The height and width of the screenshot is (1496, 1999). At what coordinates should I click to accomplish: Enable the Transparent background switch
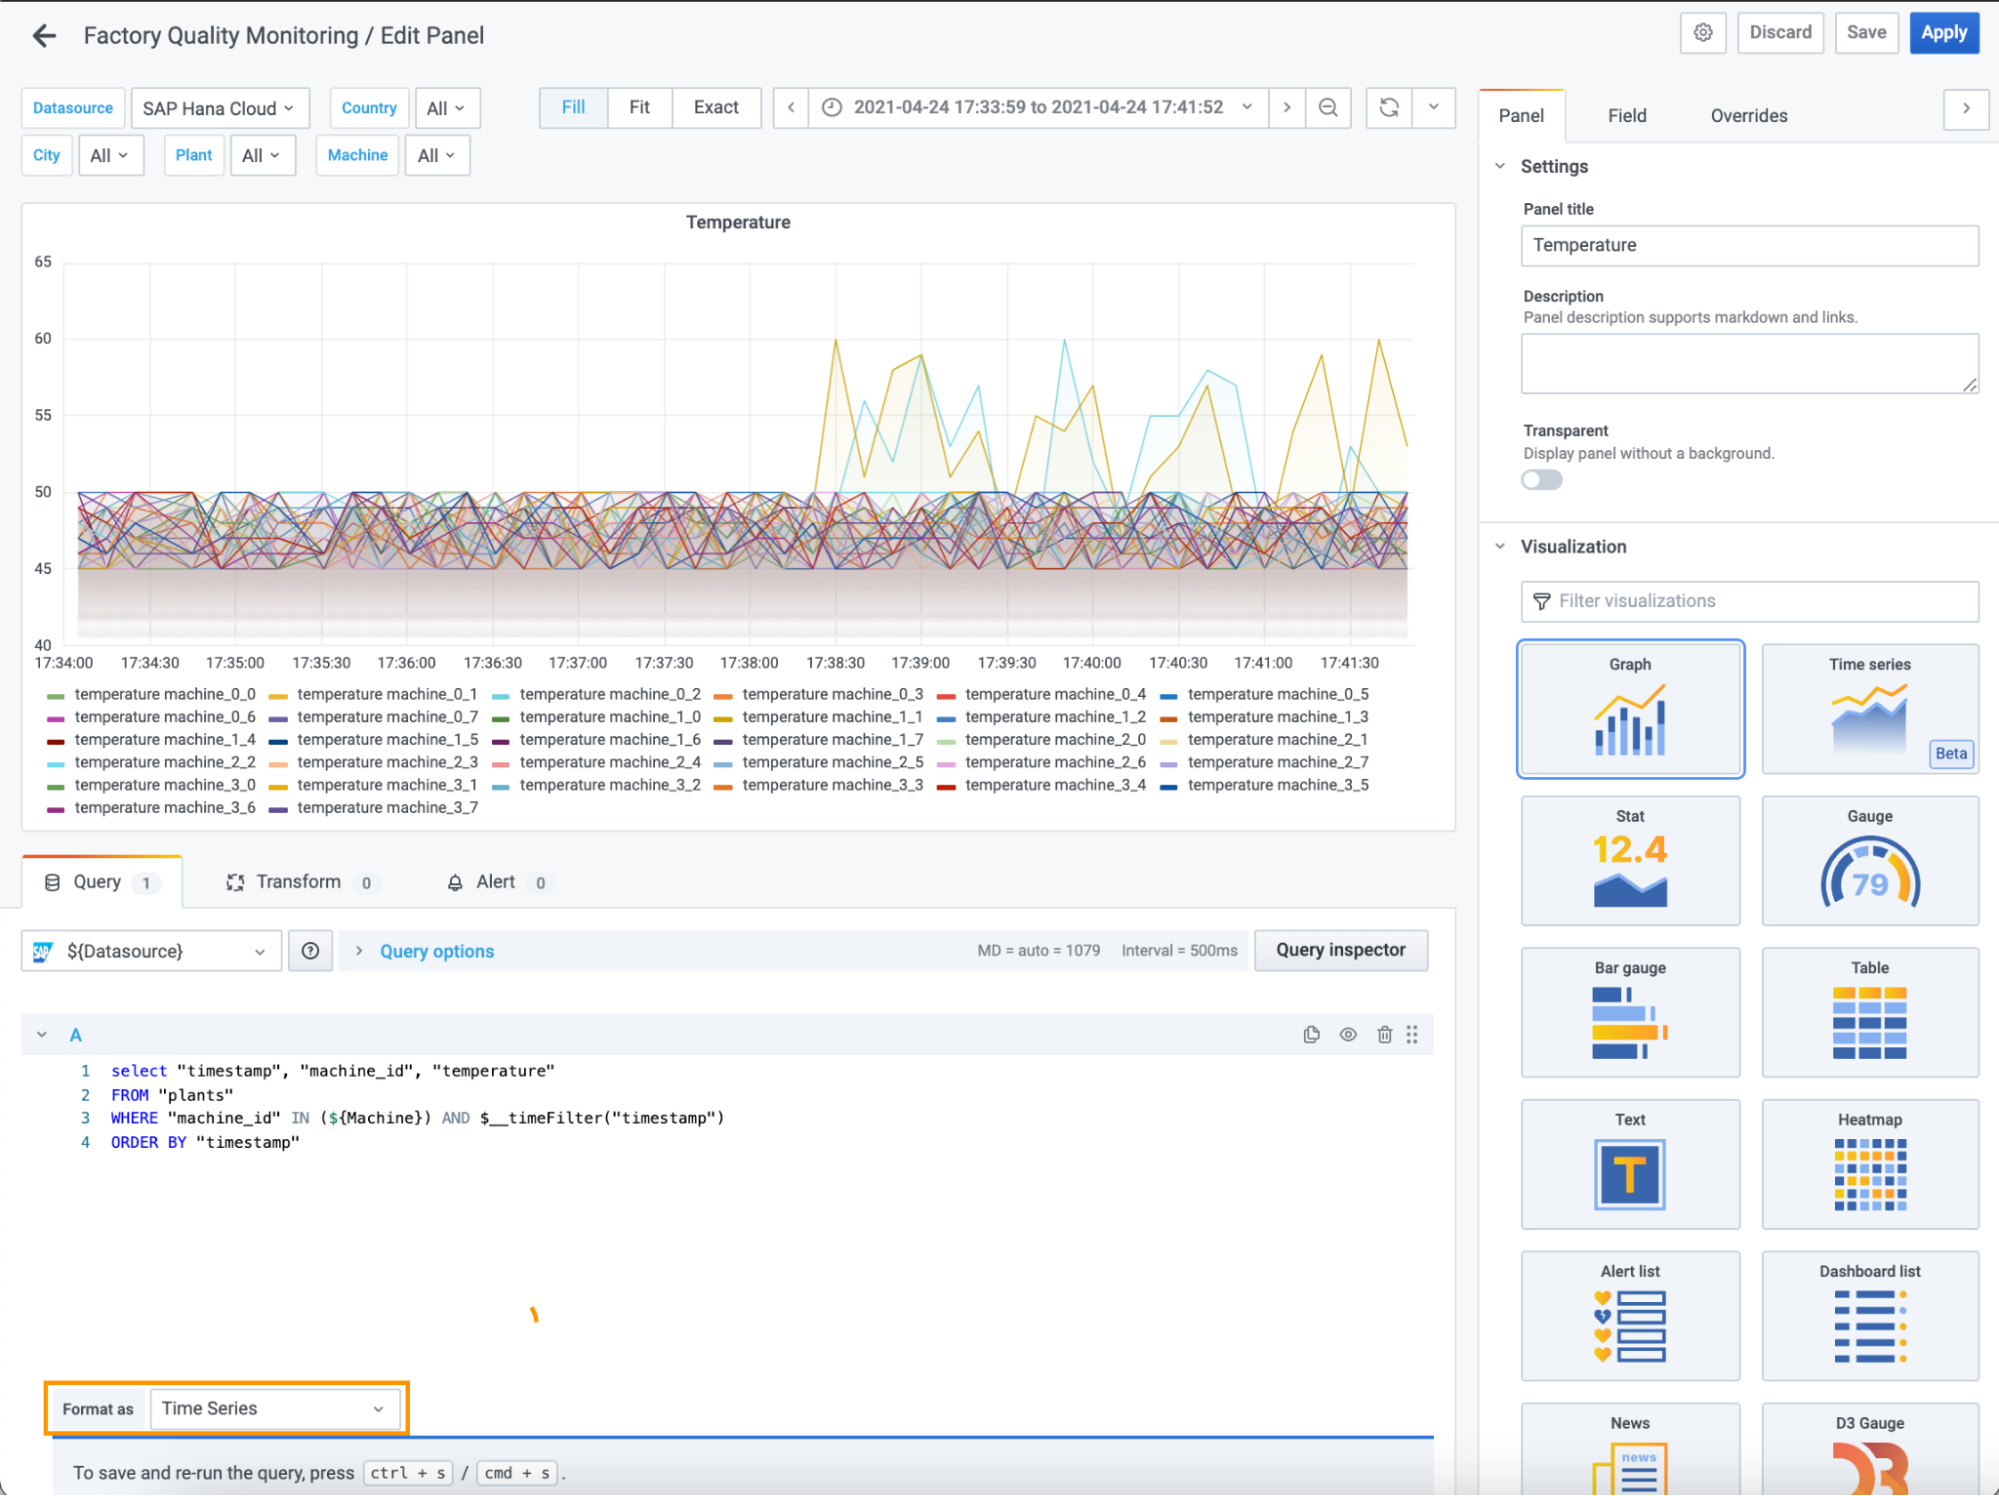1541,480
